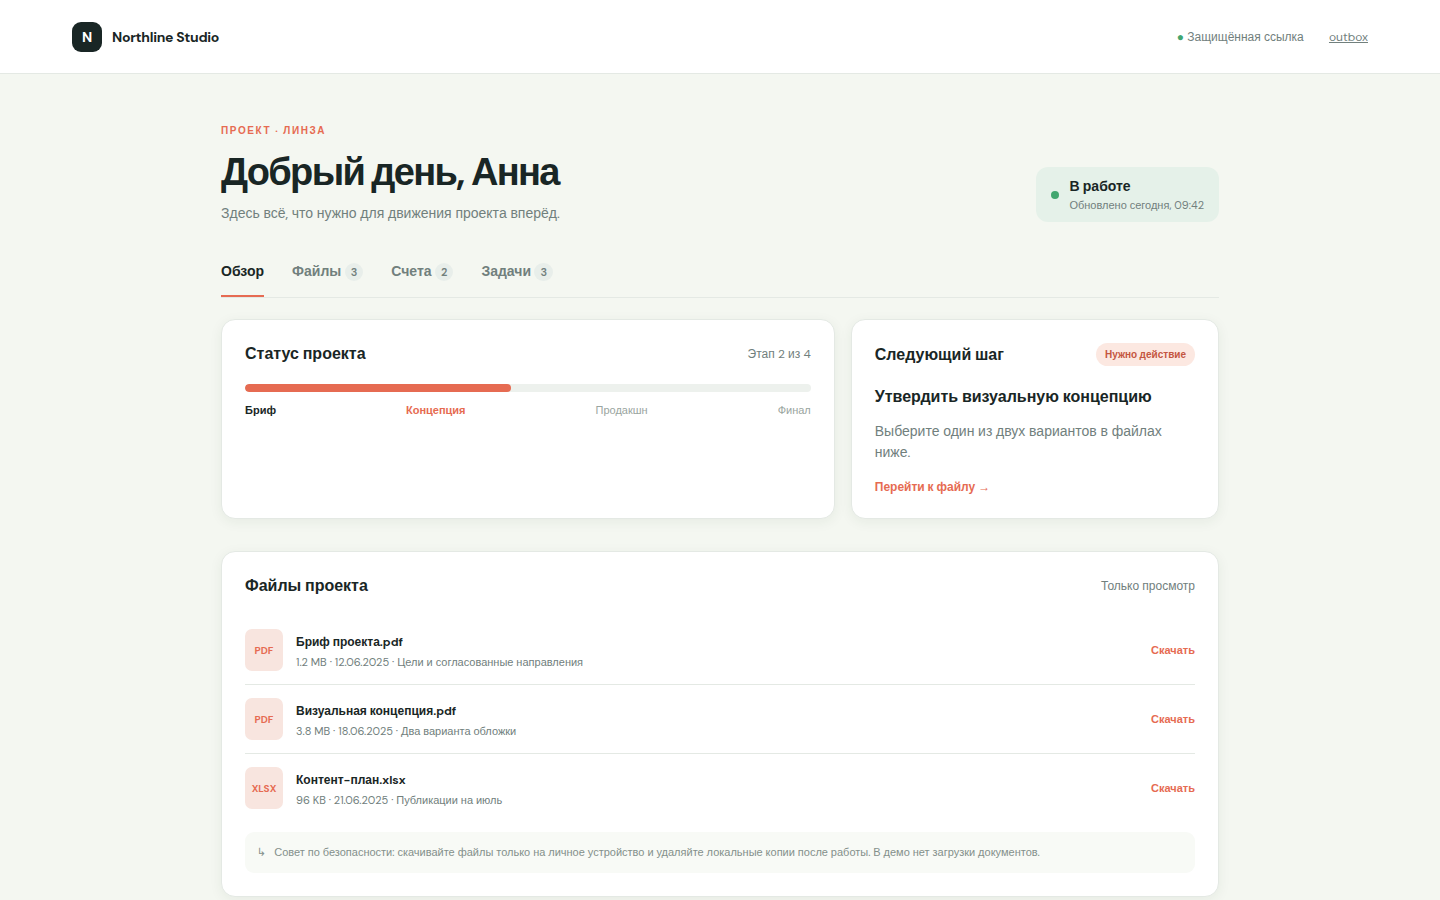Image resolution: width=1440 pixels, height=900 pixels.
Task: Click the PDF icon for Визуальная концепция.pdf
Action: coord(264,719)
